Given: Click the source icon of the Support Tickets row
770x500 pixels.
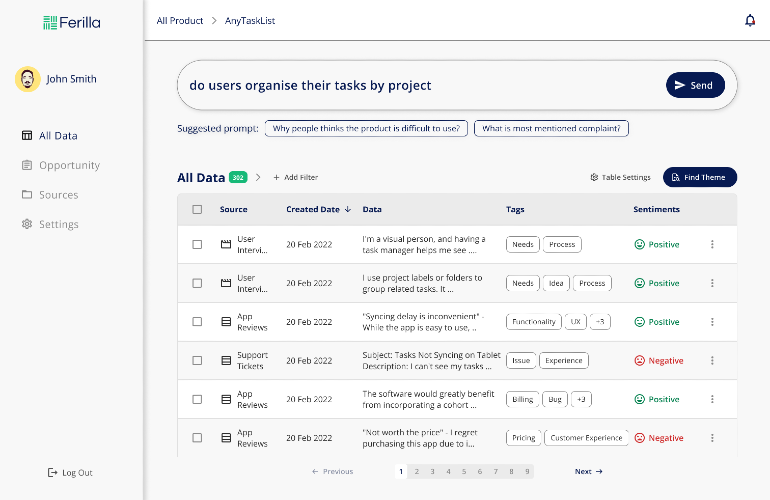Looking at the screenshot, I should tap(226, 361).
